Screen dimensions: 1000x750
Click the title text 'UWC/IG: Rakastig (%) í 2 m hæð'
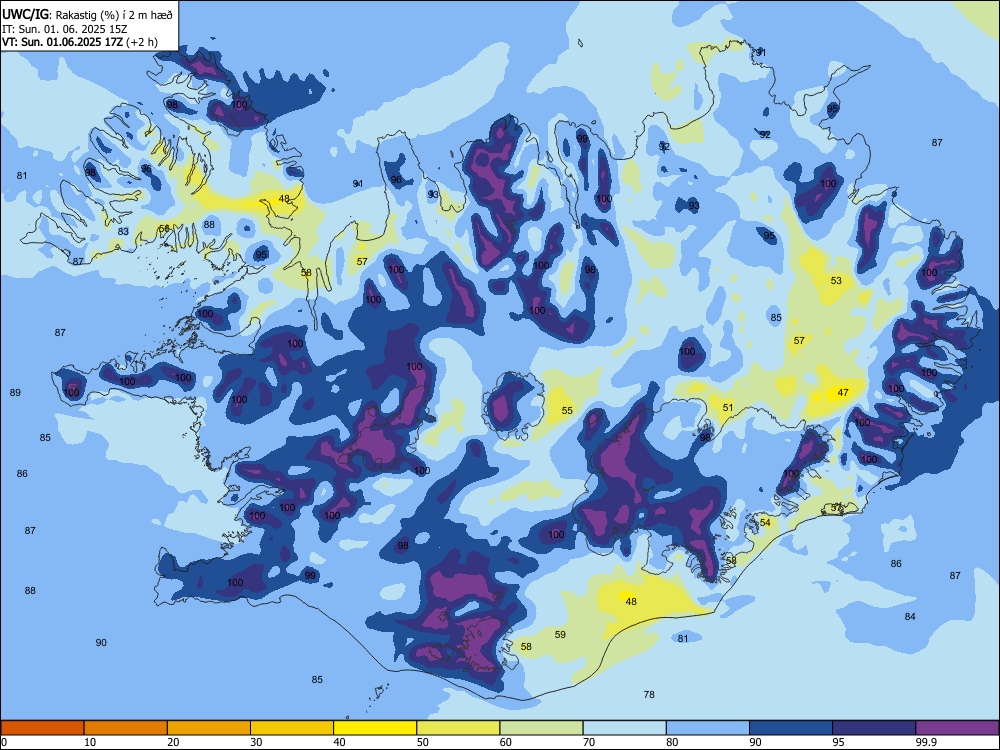(87, 15)
